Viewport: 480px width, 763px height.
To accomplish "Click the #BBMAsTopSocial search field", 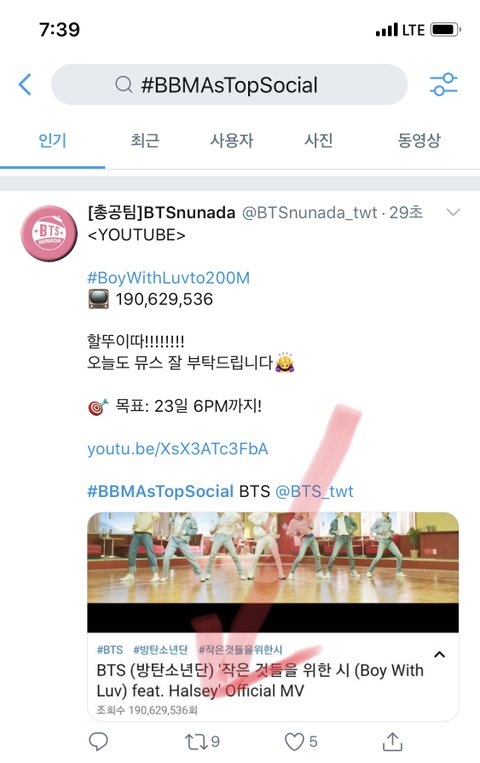I will [229, 85].
